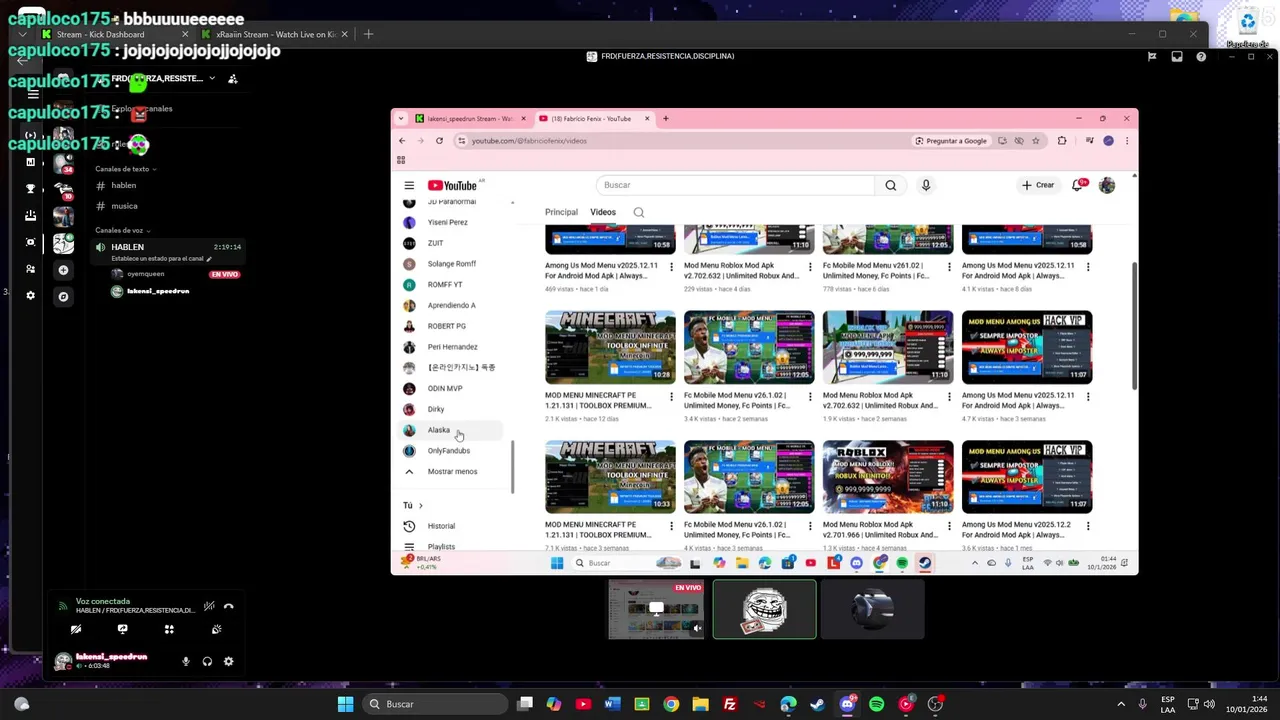Click the Windows Start button
The width and height of the screenshot is (1280, 720).
(x=345, y=704)
